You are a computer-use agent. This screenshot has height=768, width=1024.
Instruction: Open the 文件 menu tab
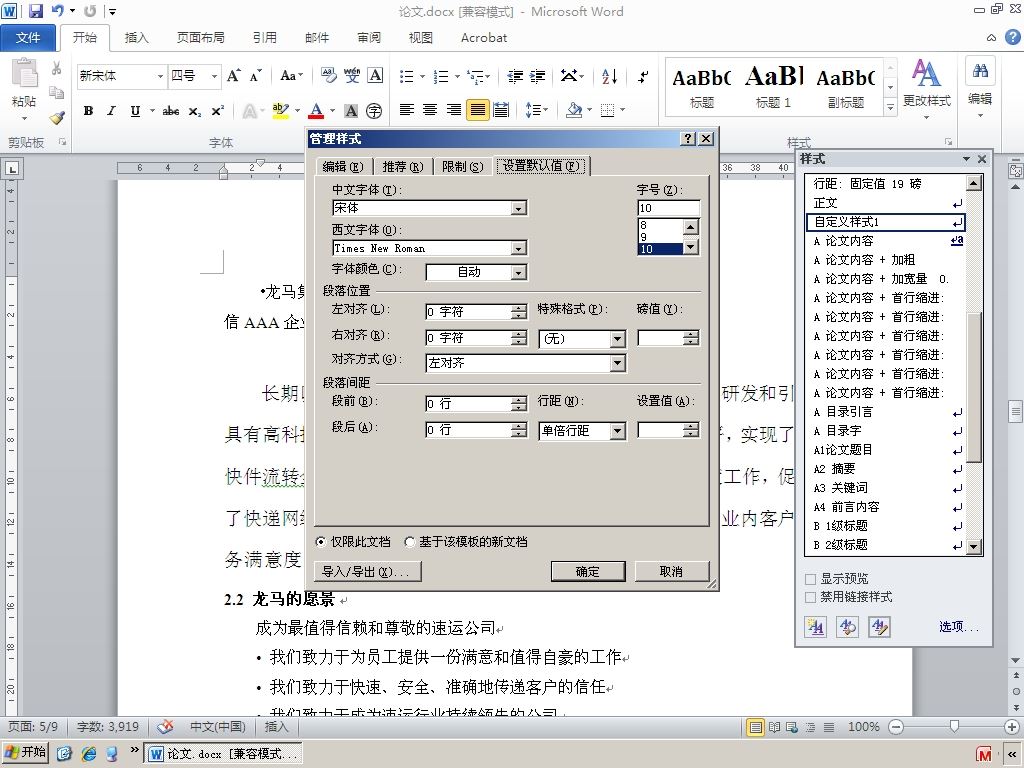(28, 38)
